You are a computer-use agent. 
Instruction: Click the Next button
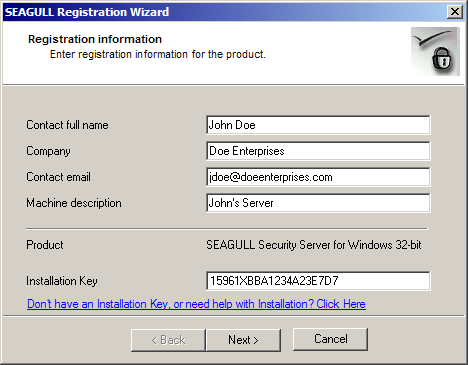coord(243,340)
